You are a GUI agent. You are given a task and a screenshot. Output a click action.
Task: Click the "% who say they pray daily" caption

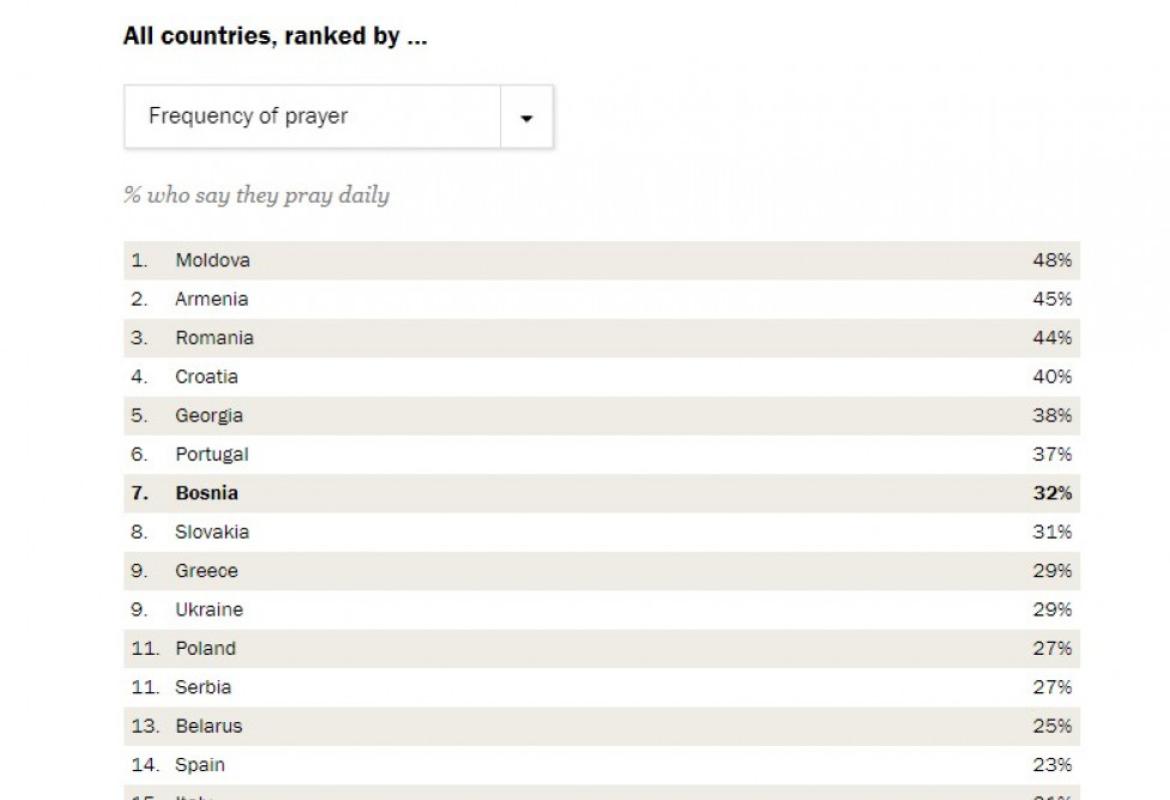pos(256,195)
